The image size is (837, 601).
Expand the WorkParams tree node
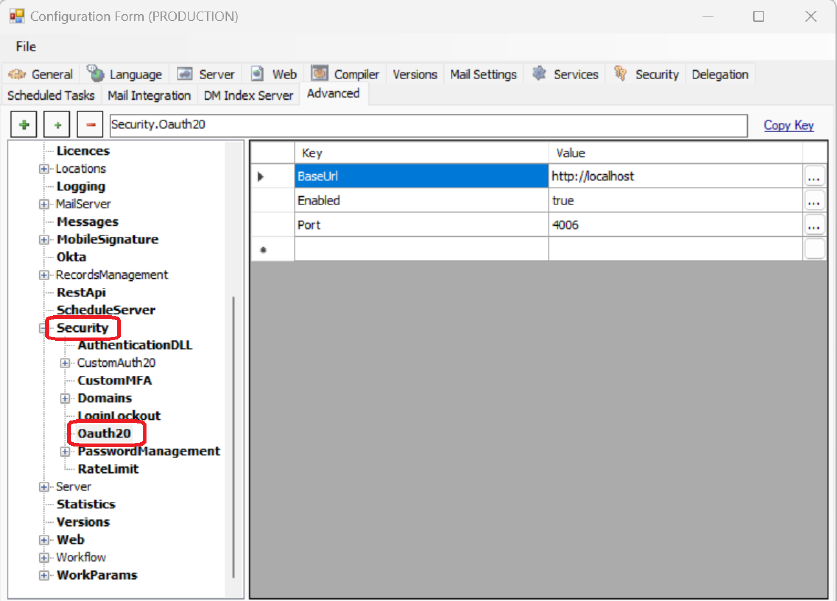44,576
